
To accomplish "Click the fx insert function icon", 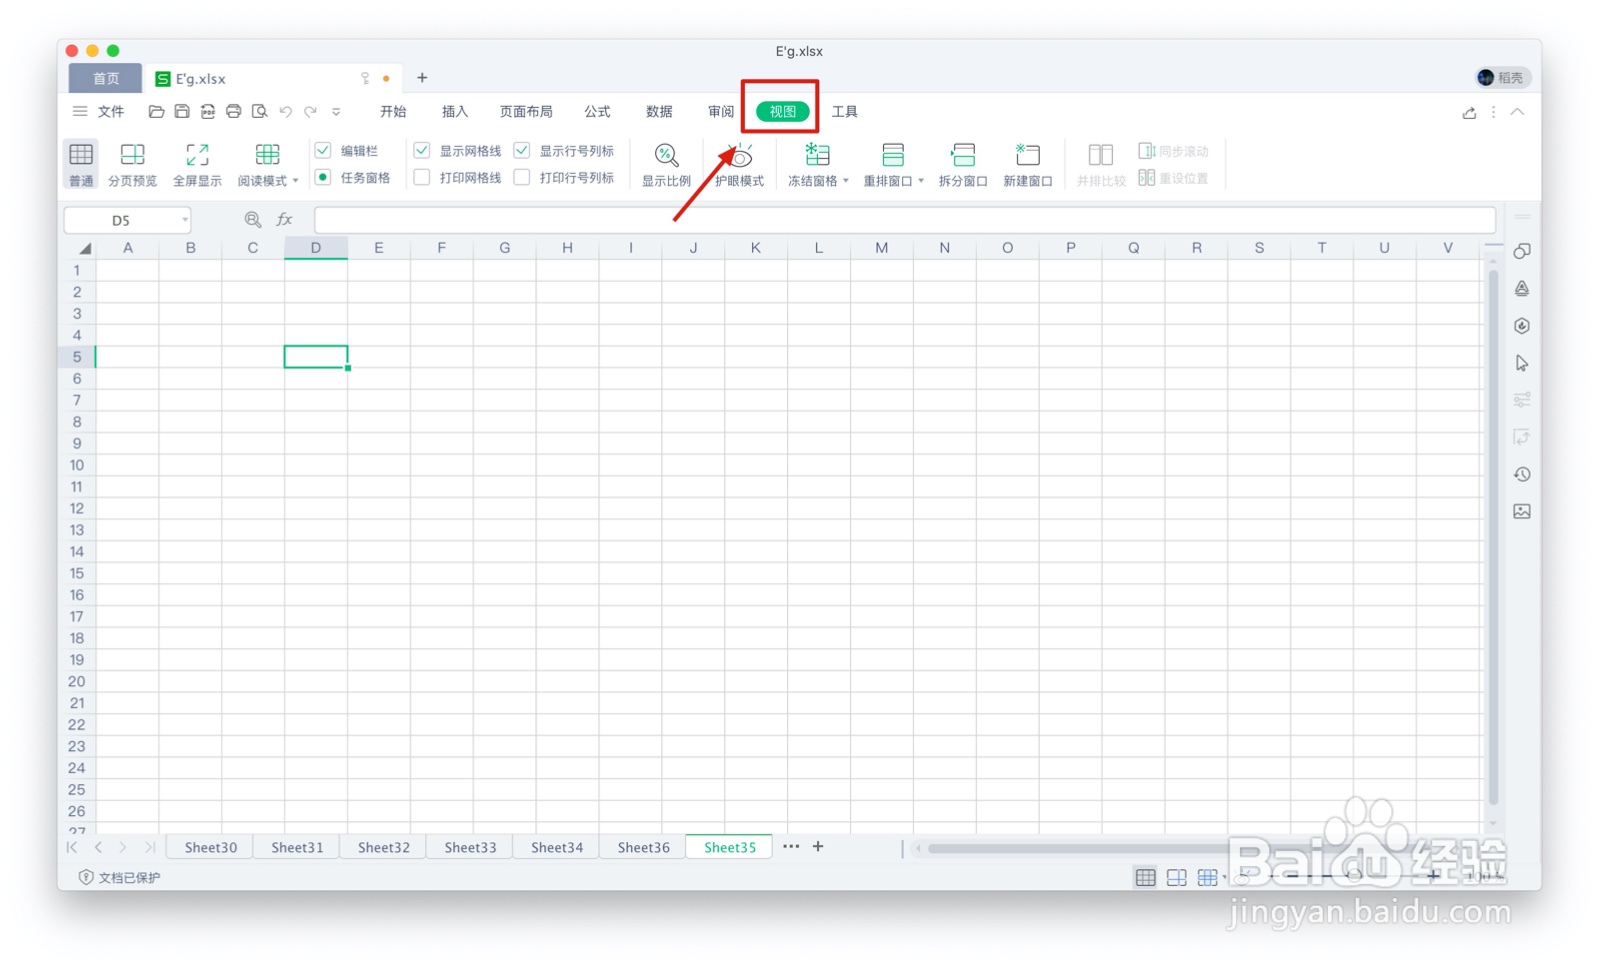I will click(x=285, y=220).
